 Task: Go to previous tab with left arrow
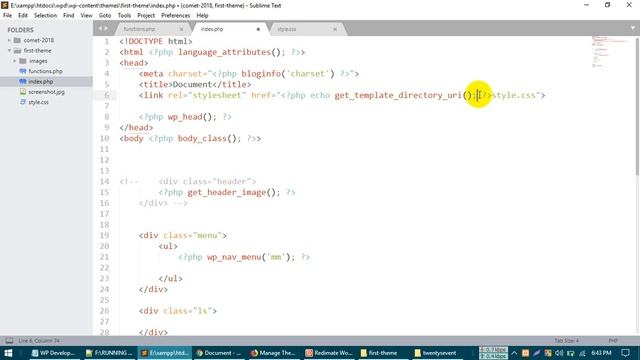click(x=100, y=29)
